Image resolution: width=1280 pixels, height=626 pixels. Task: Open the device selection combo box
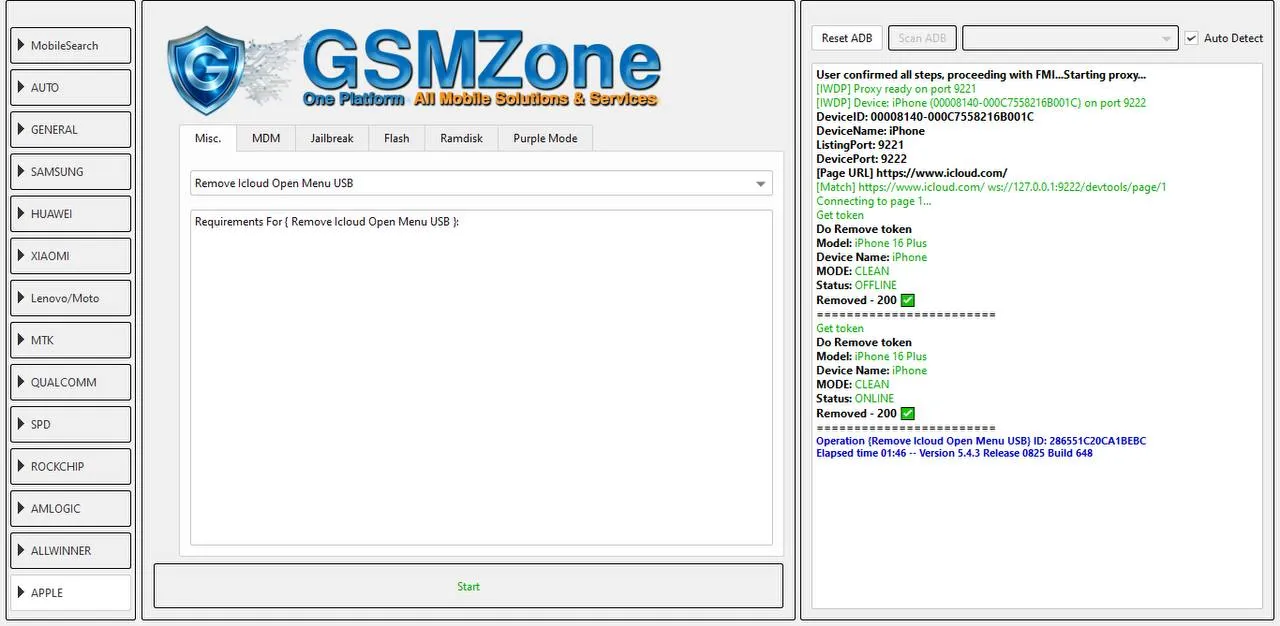coord(1069,38)
